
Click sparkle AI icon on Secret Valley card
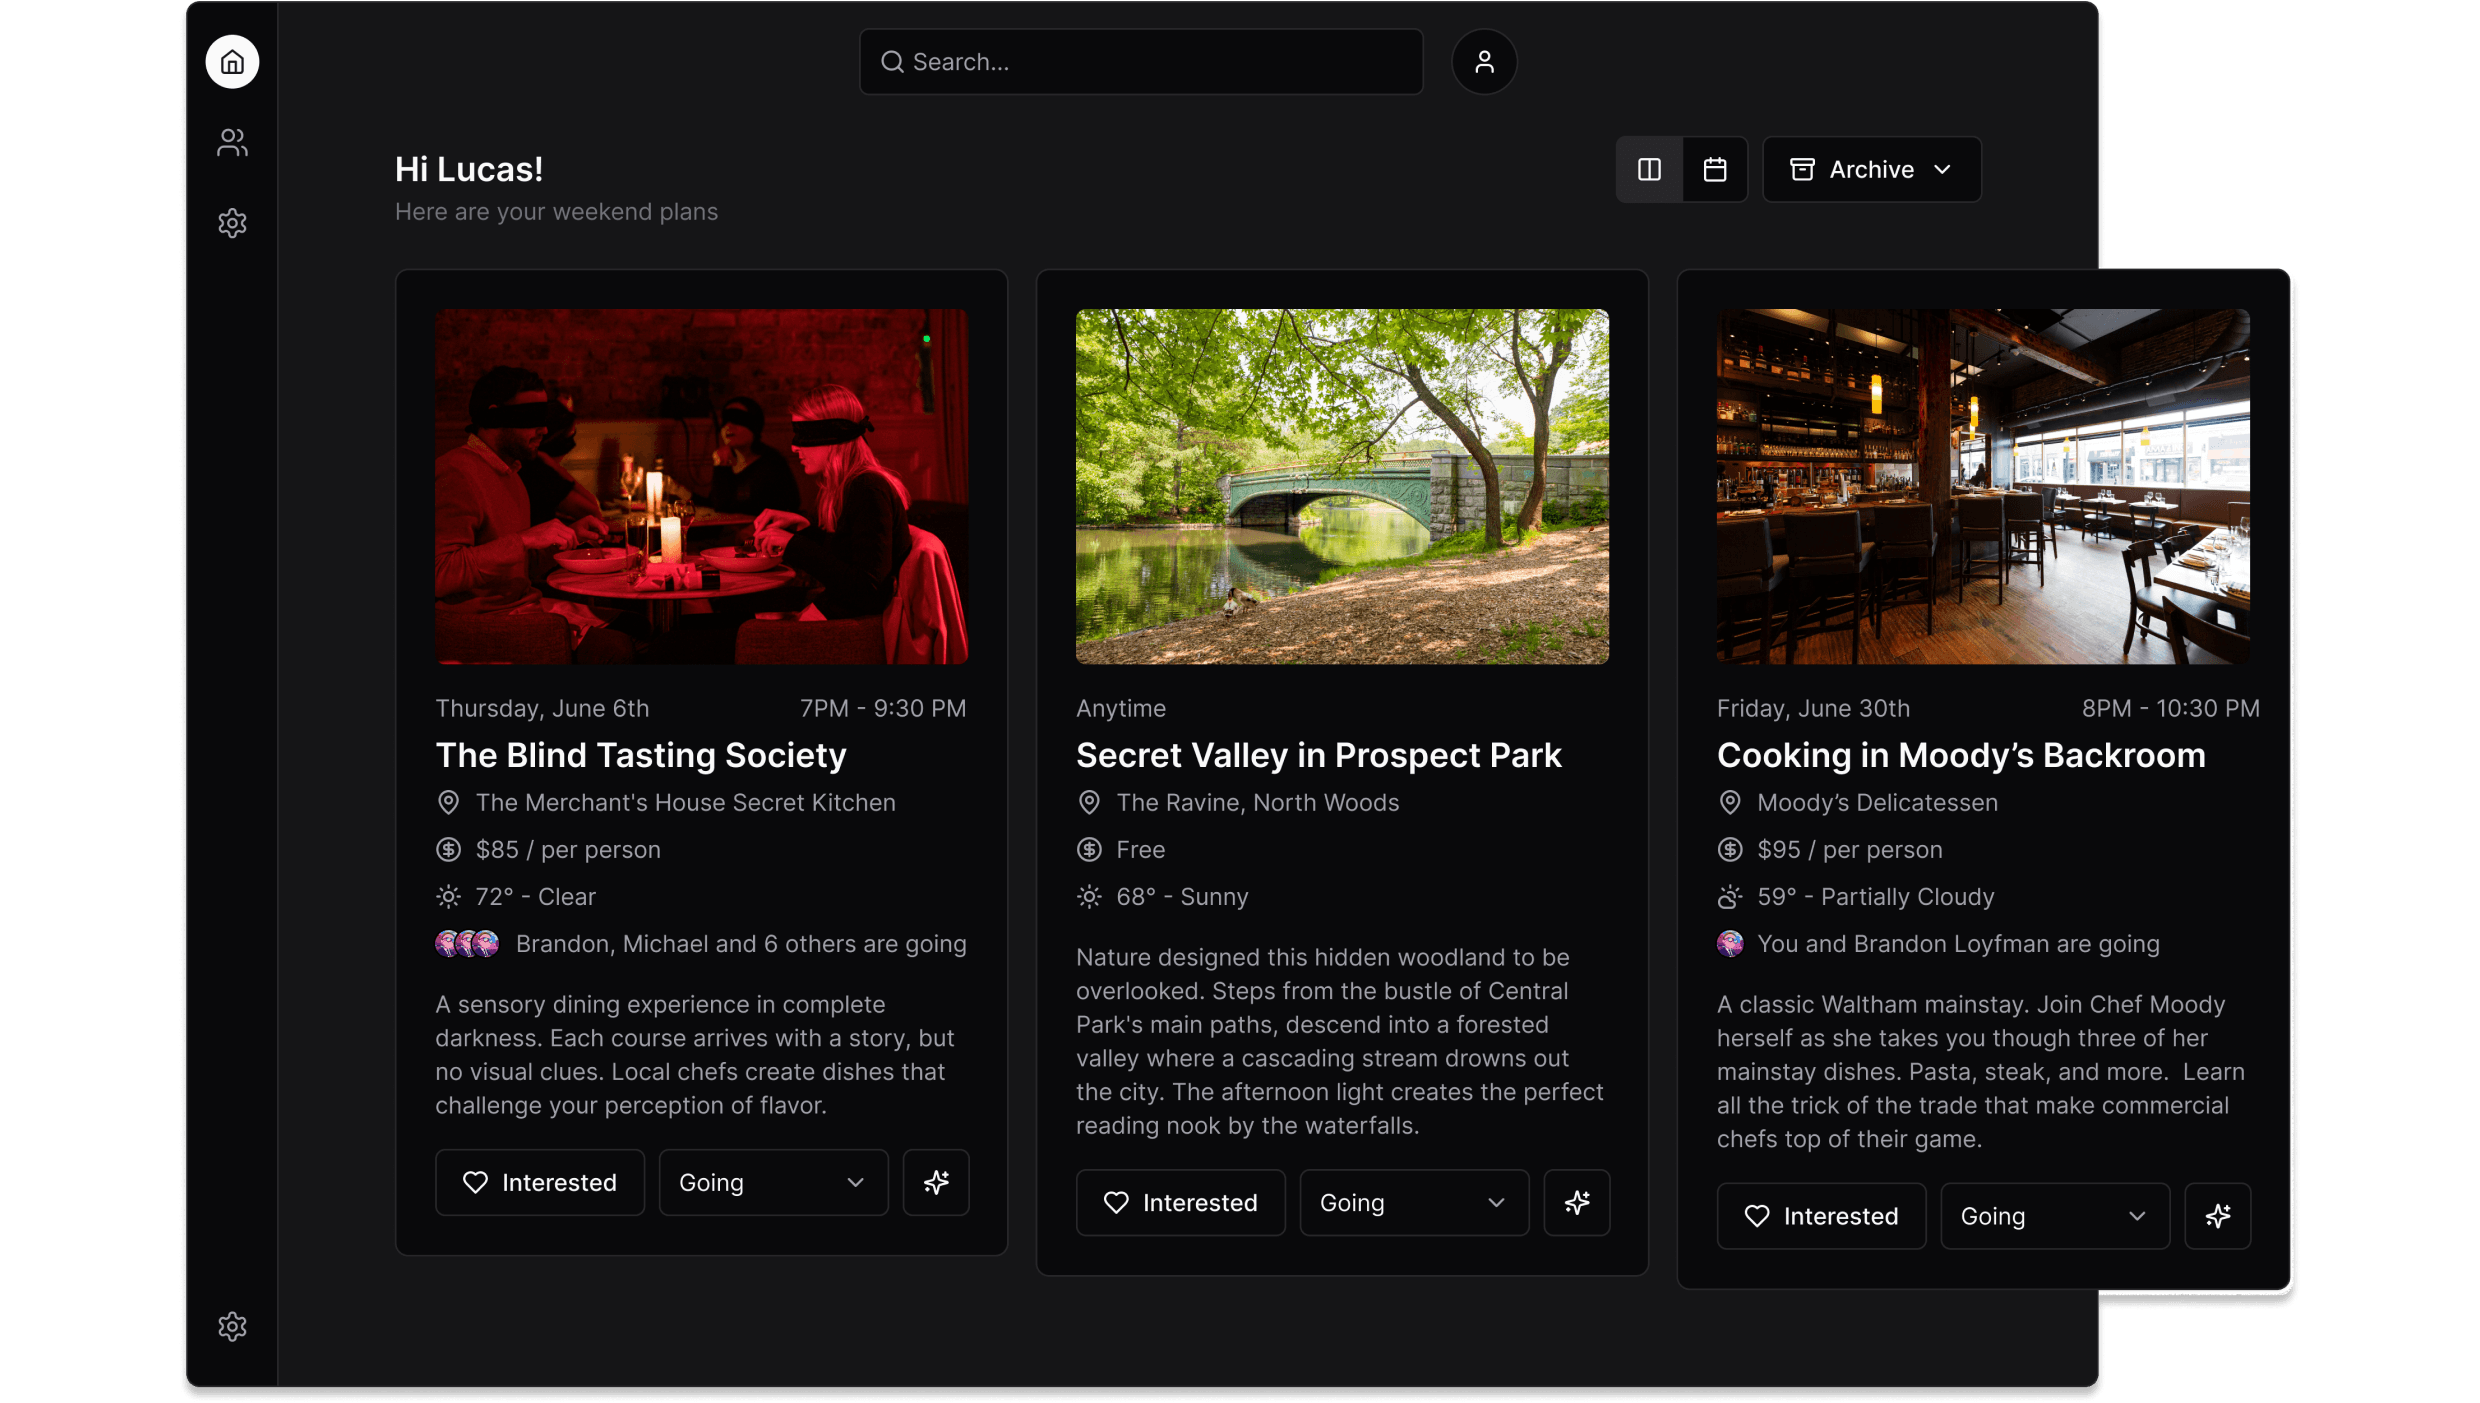coord(1577,1202)
